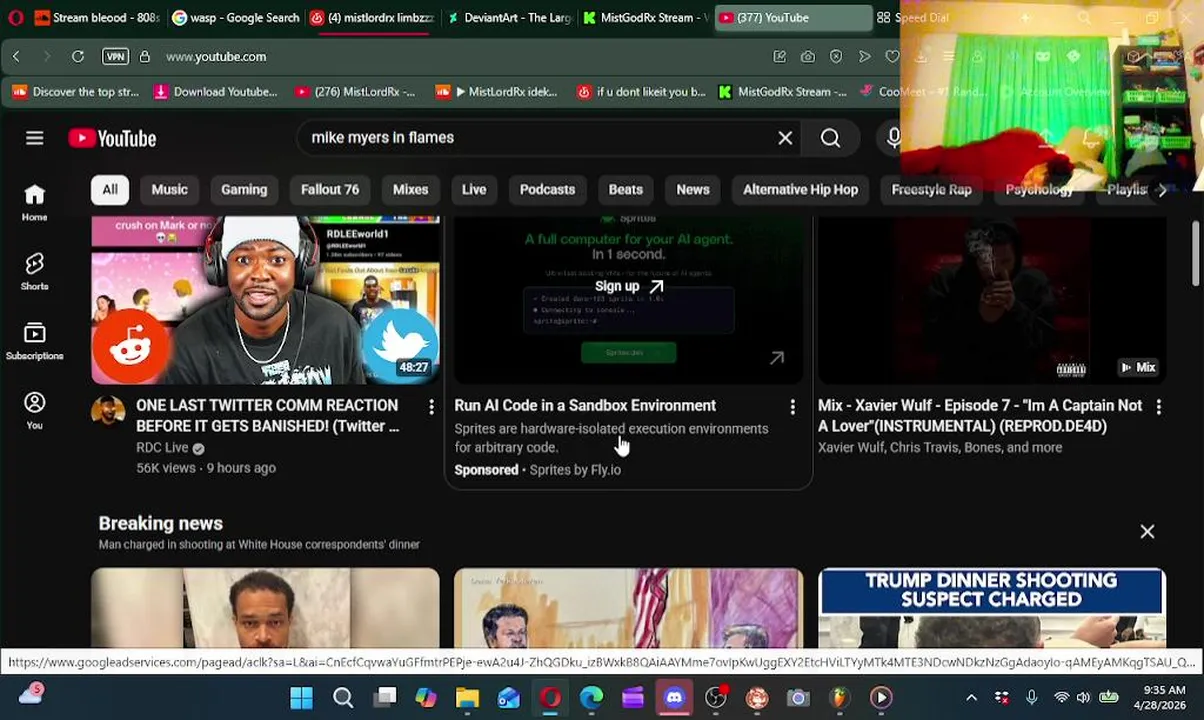Open more options for Sprites ad

point(793,407)
